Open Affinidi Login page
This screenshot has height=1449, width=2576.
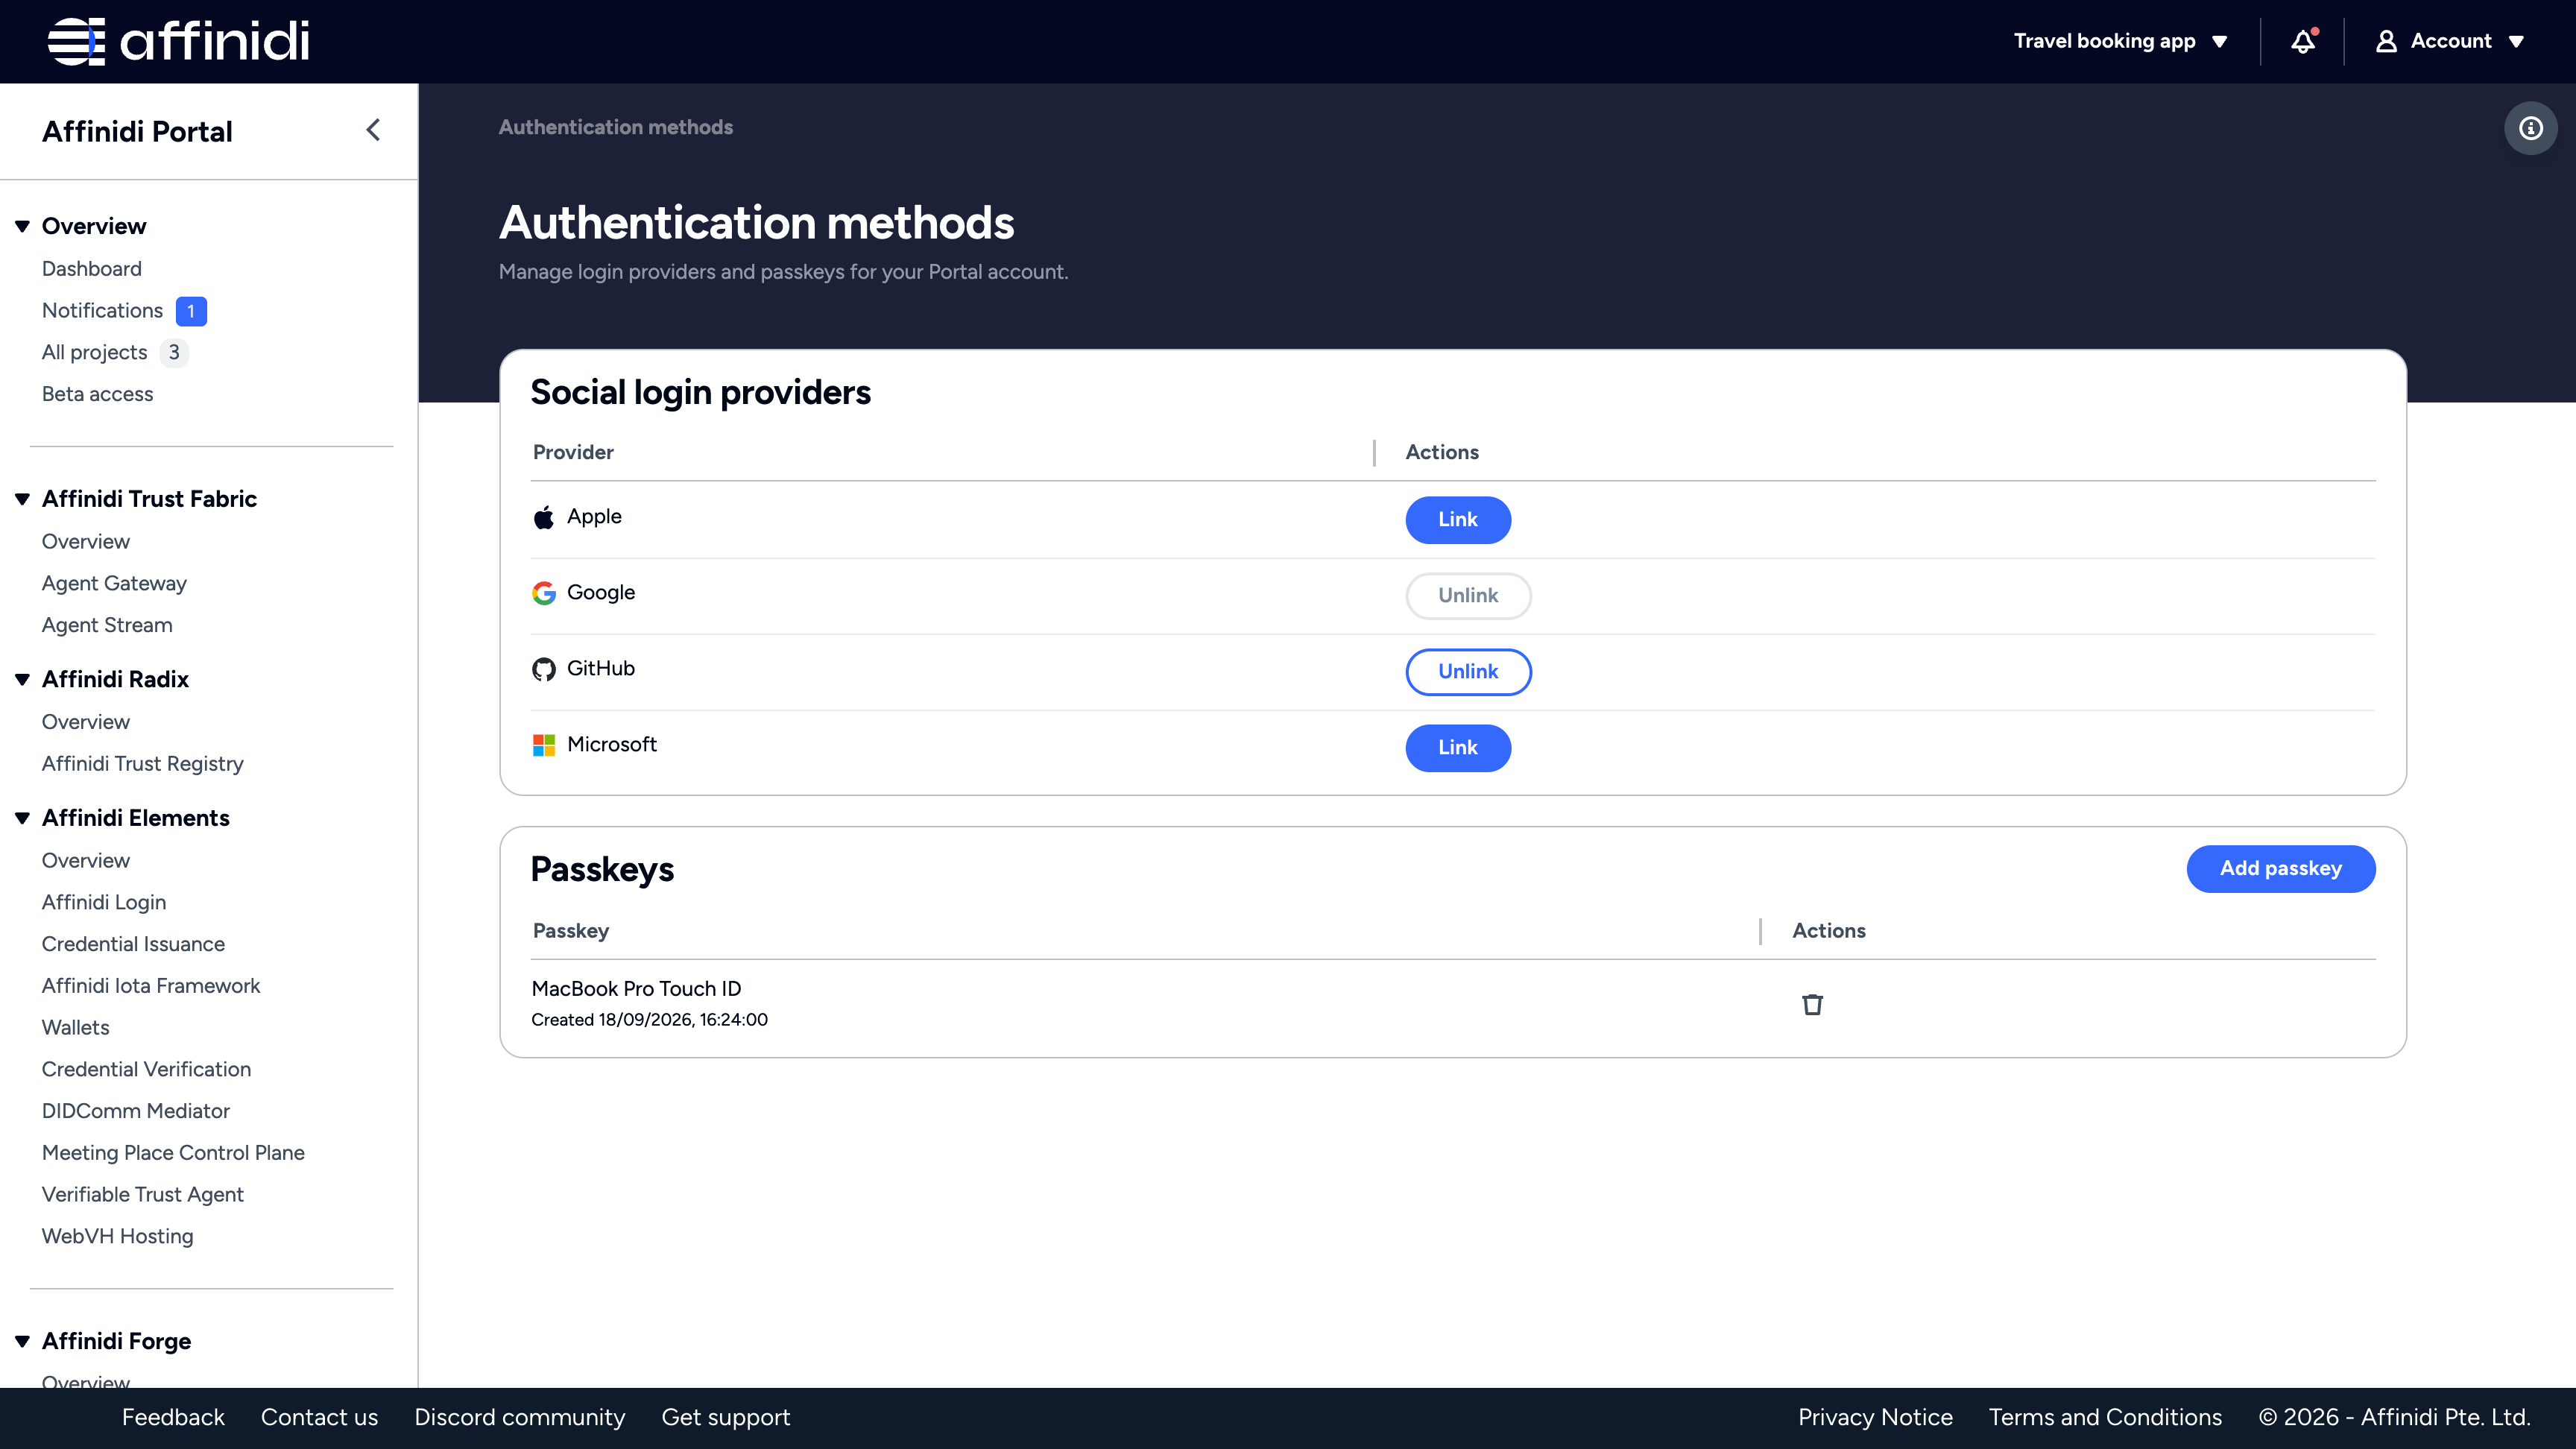click(104, 903)
